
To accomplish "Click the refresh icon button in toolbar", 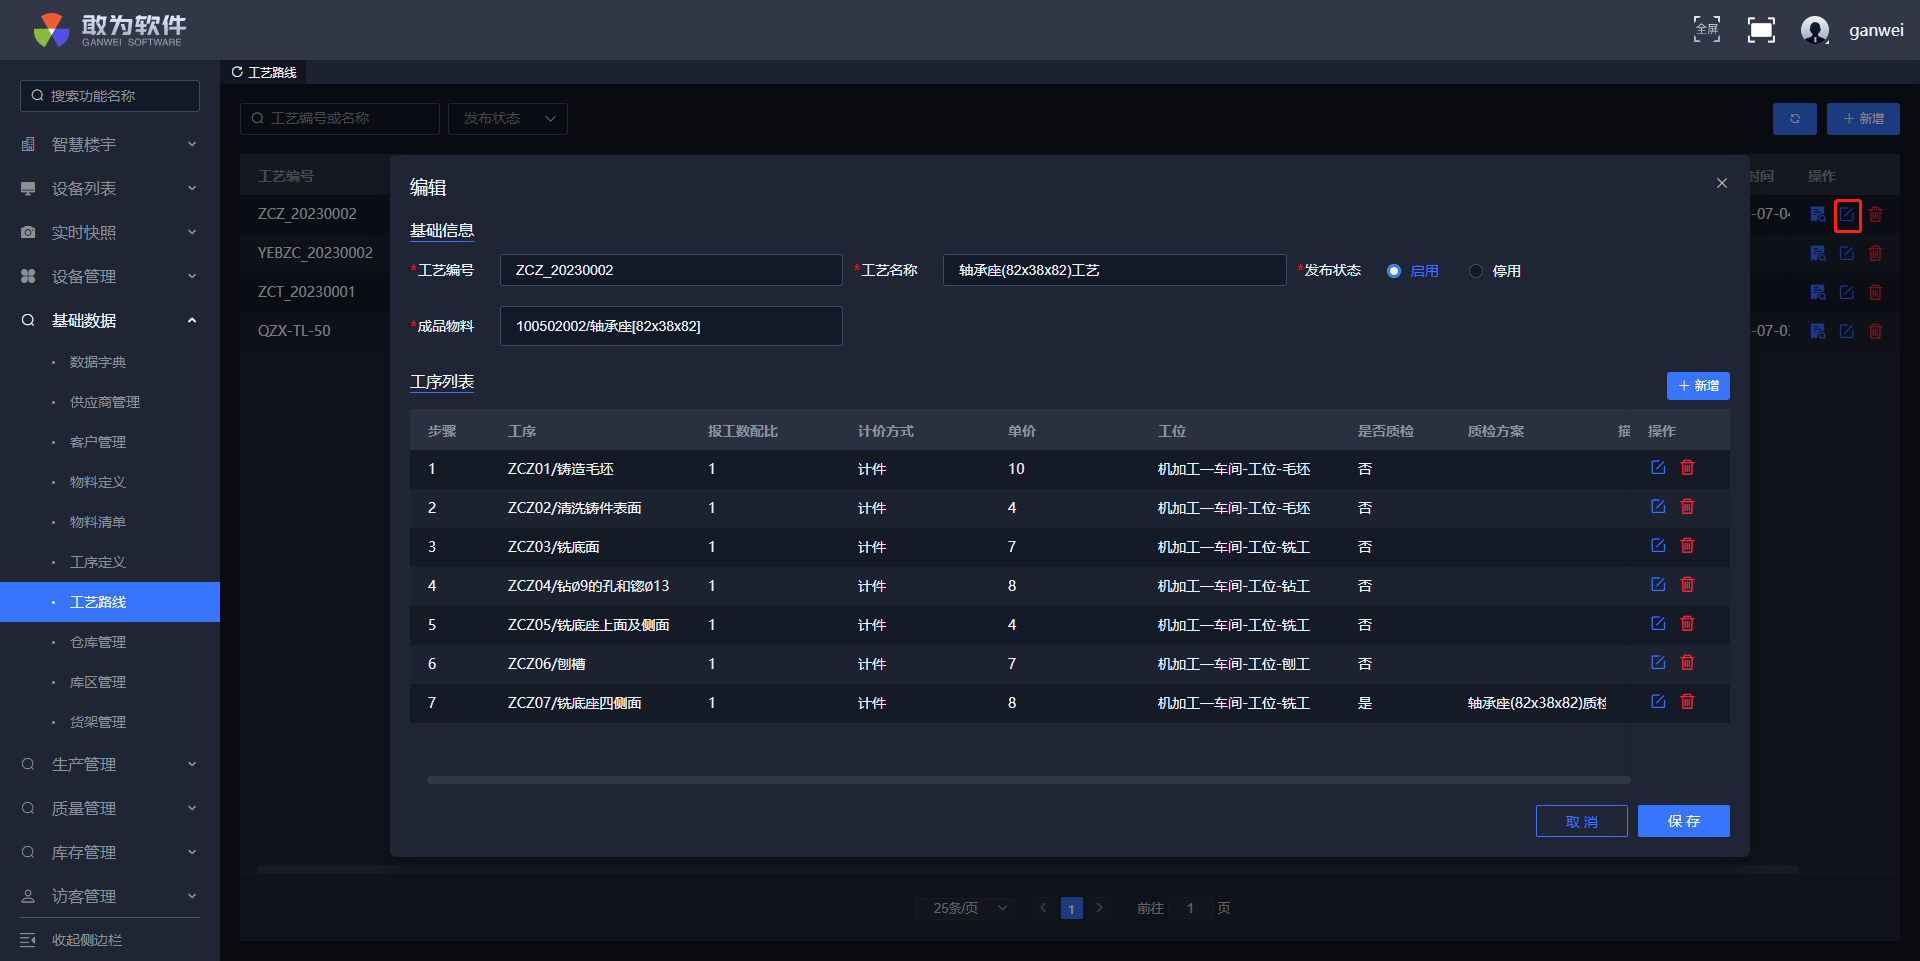I will (x=1794, y=119).
